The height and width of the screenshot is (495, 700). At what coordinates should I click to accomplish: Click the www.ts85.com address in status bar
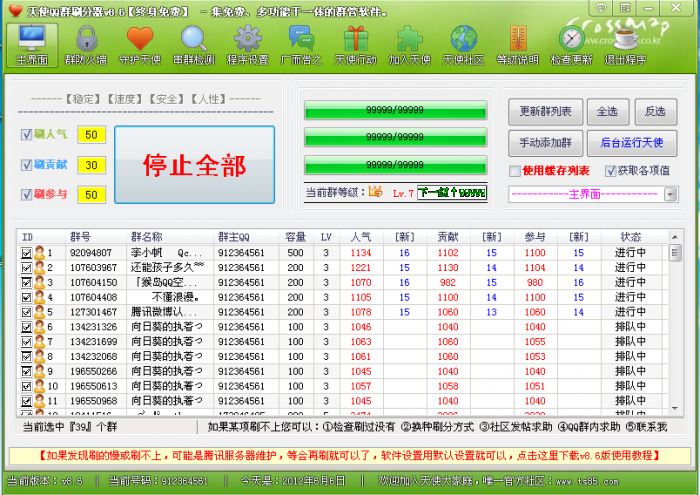coord(587,482)
